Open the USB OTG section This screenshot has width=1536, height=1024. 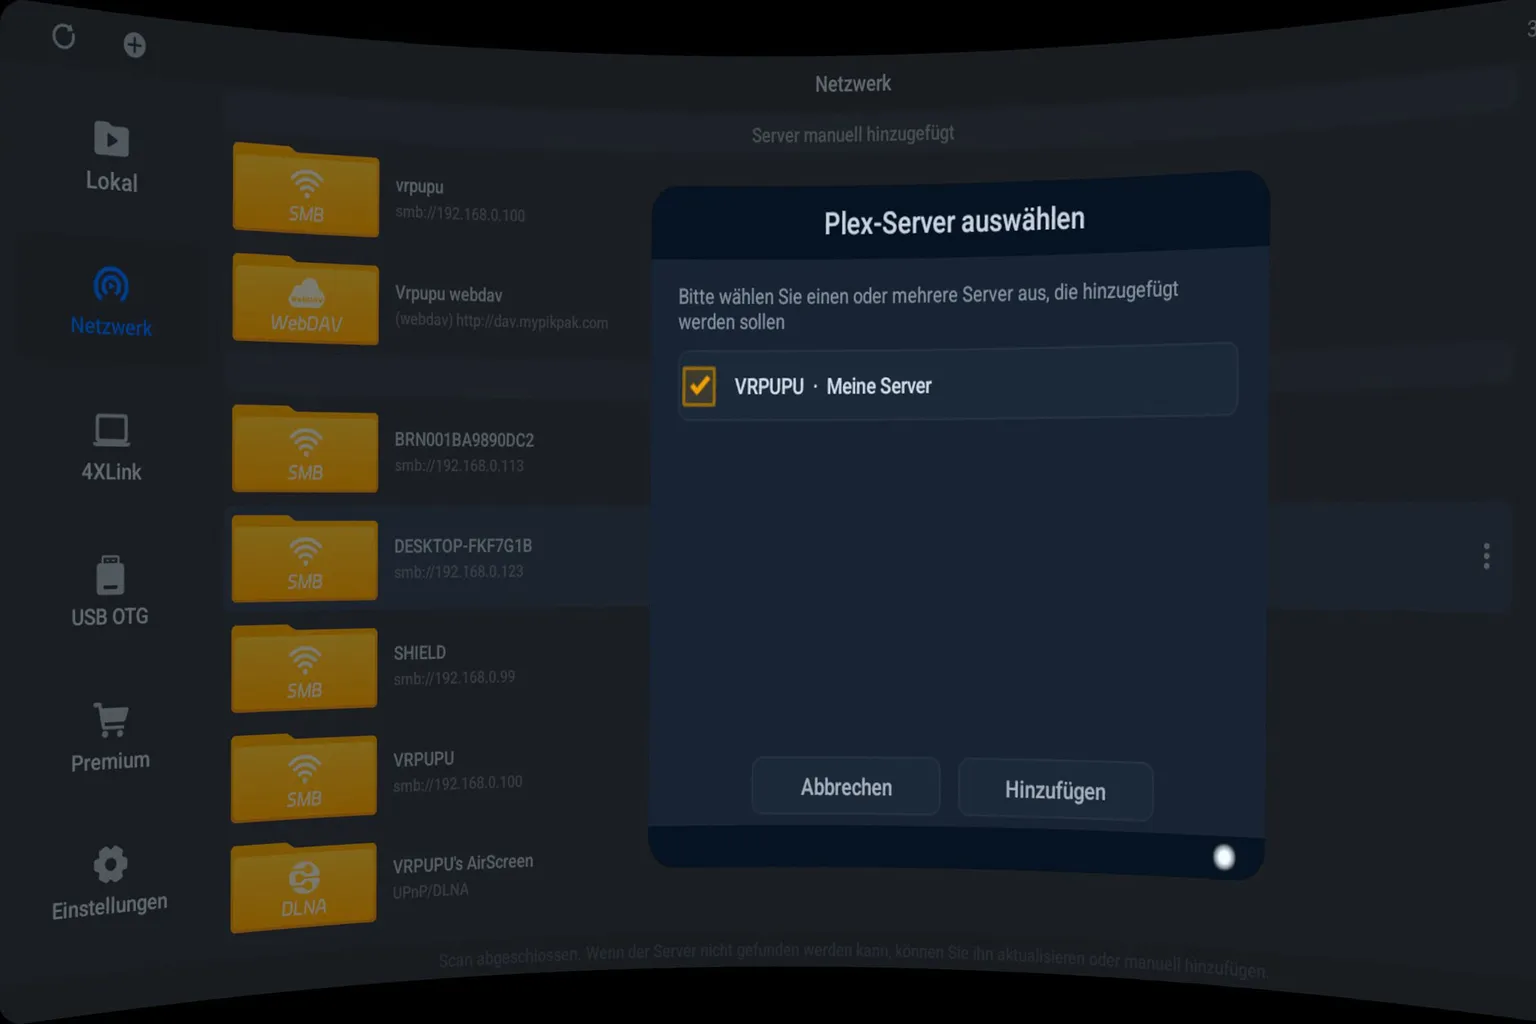tap(110, 592)
